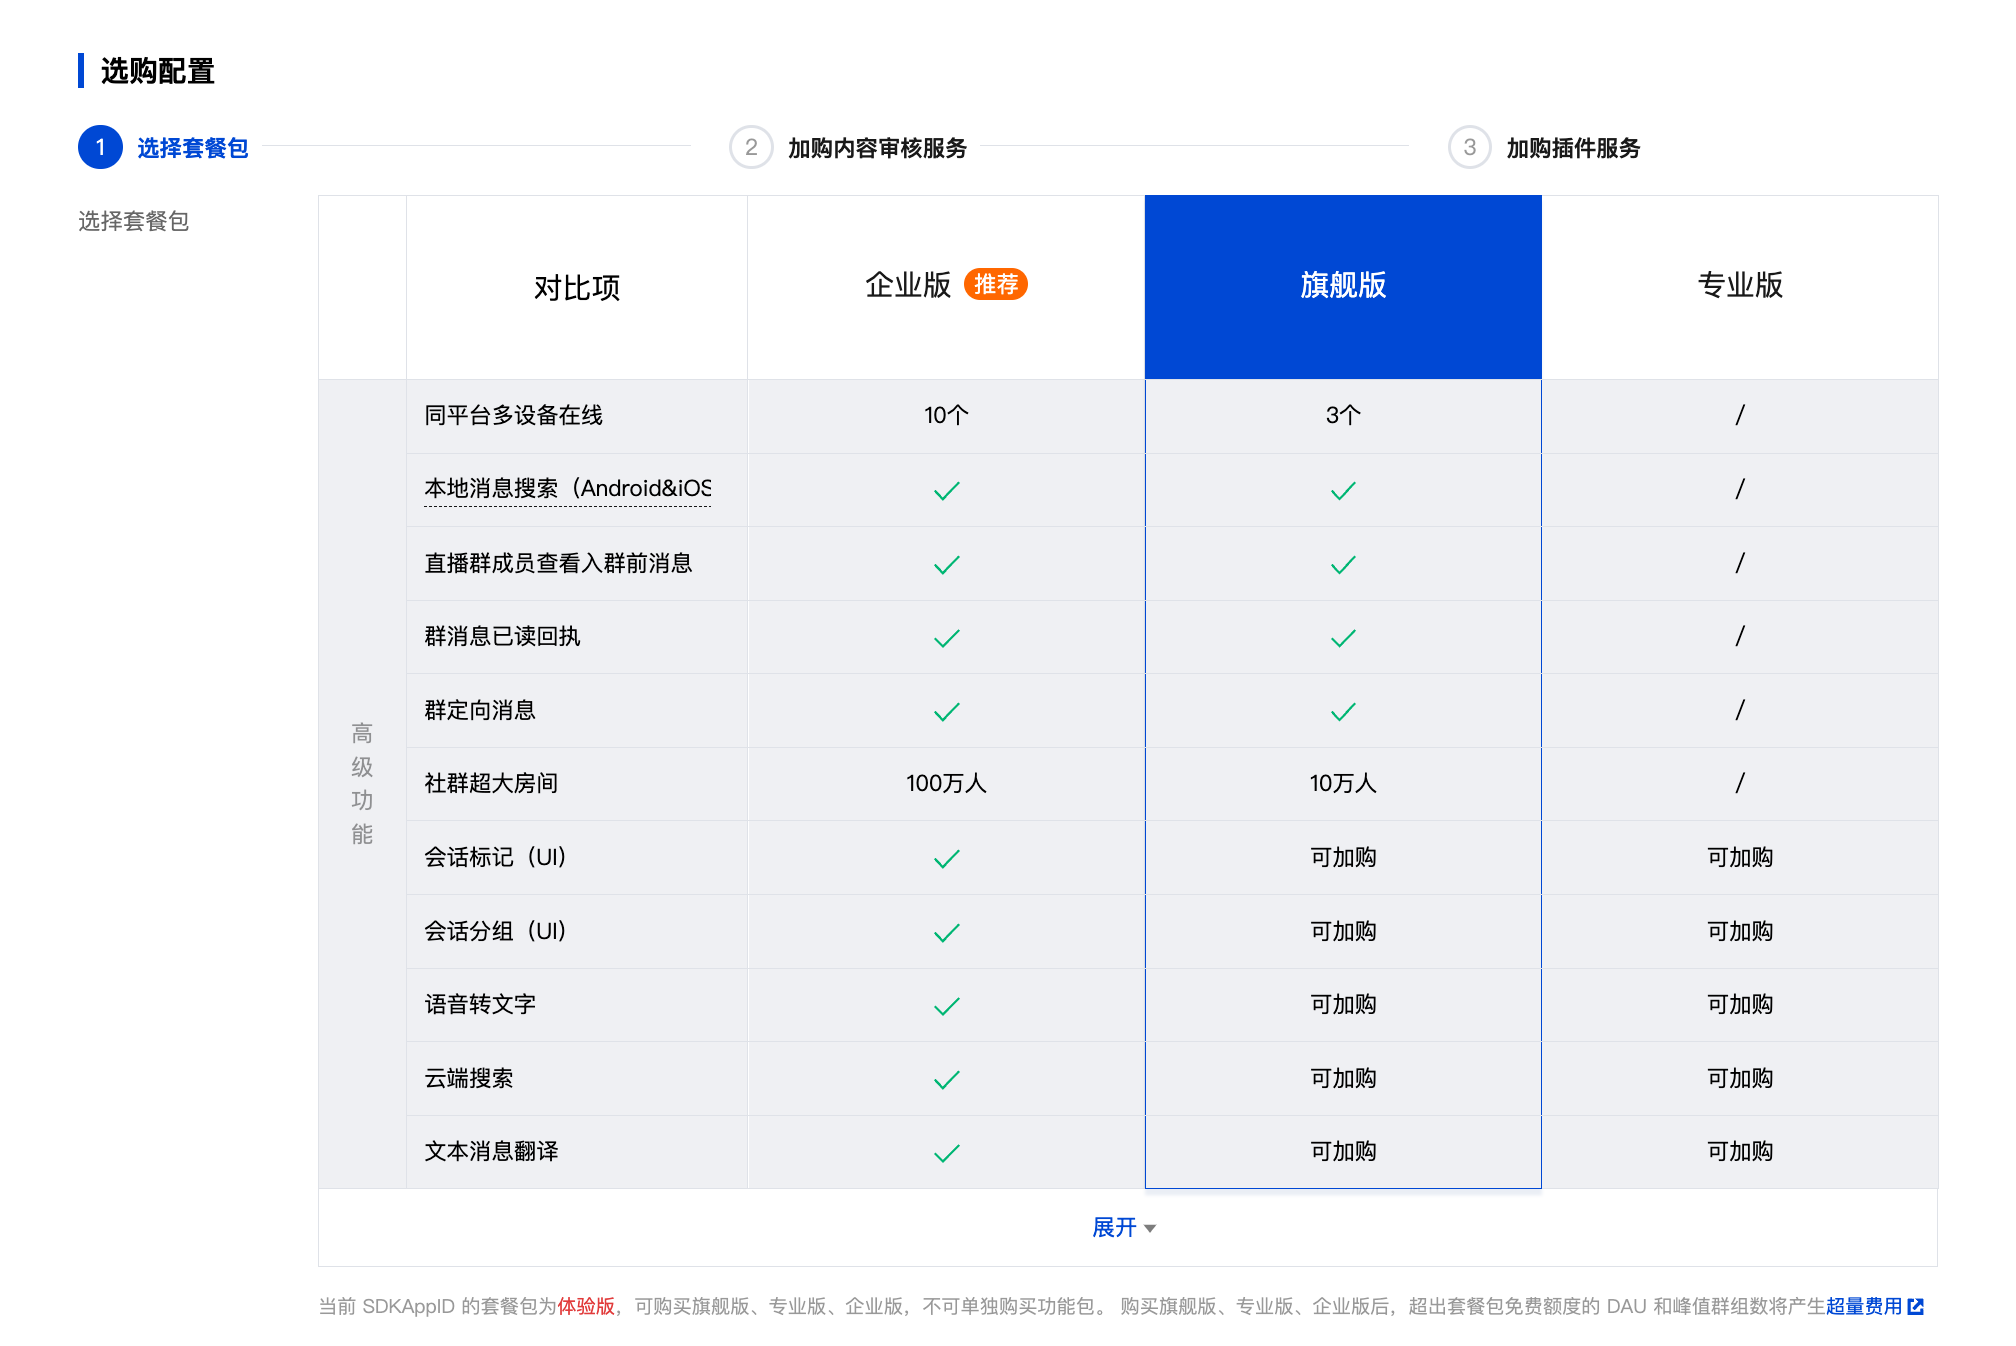Viewport: 2016px width, 1346px height.
Task: Click the grey 选择套餐包 side label
Action: click(x=134, y=221)
